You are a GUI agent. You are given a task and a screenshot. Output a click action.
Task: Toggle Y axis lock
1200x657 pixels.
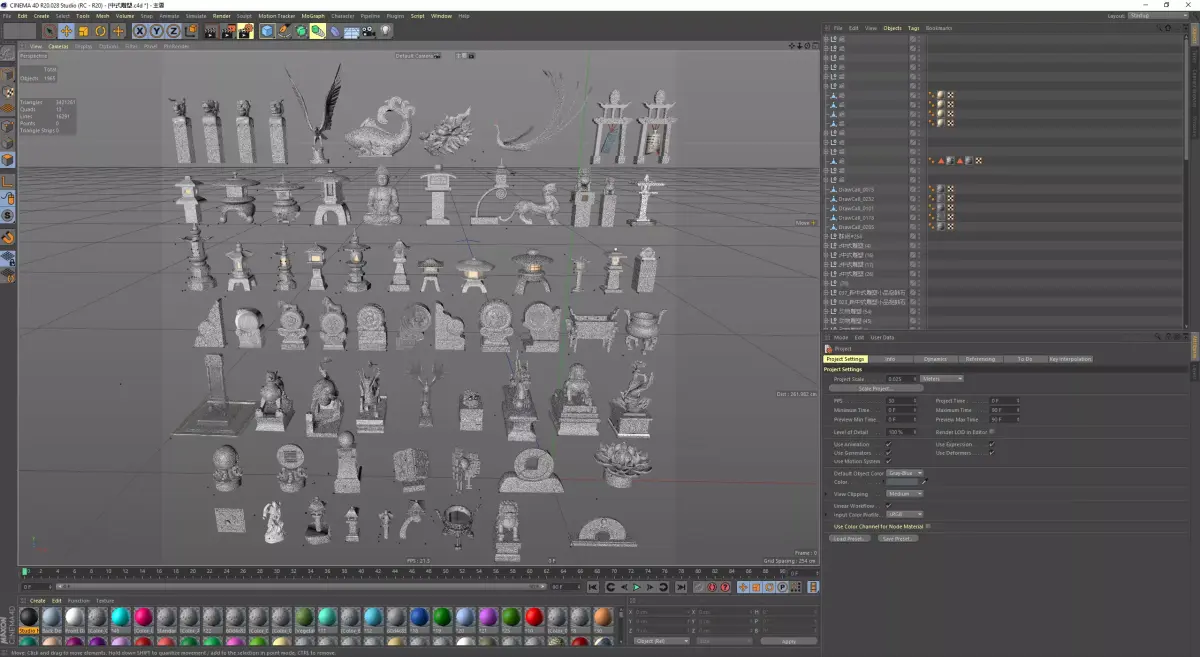point(157,31)
